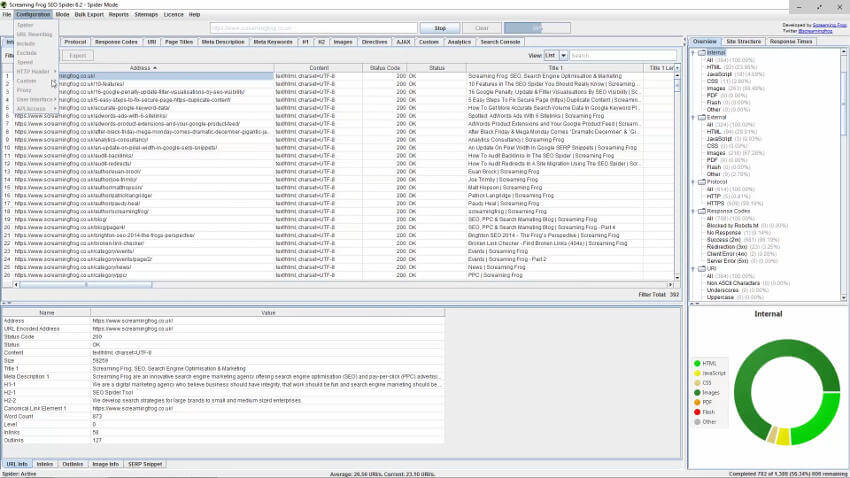Viewport: 850px width, 478px height.
Task: Open the Inlinks bottom tab
Action: 44,464
